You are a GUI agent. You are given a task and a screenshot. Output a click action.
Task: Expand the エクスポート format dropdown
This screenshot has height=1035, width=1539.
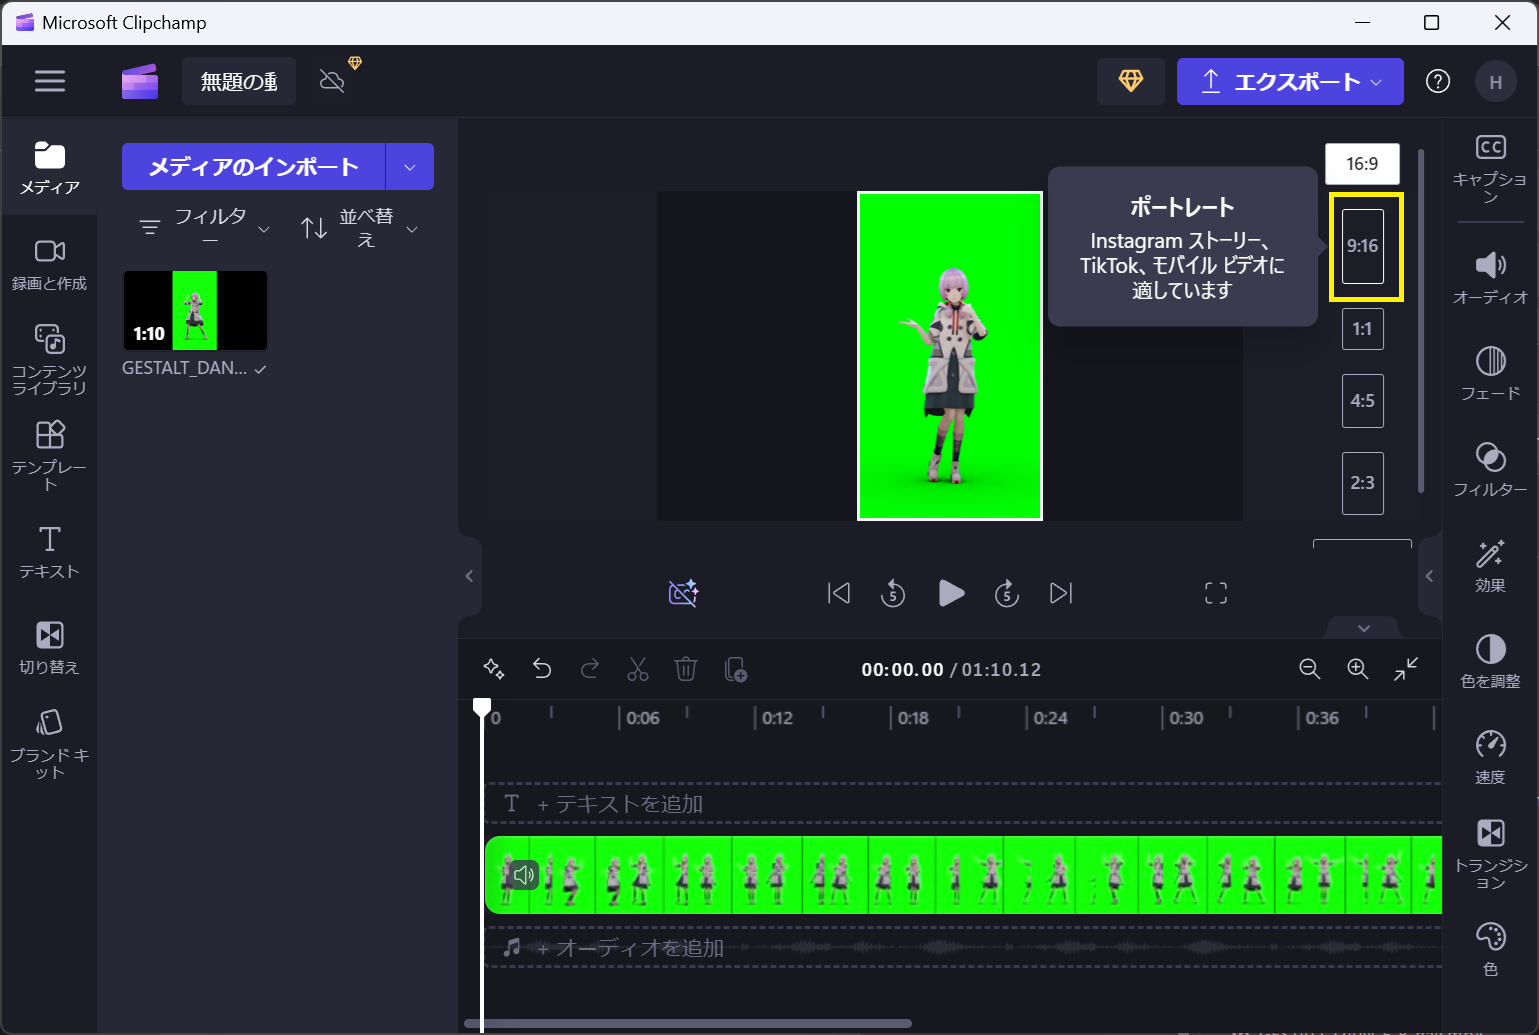[1375, 81]
